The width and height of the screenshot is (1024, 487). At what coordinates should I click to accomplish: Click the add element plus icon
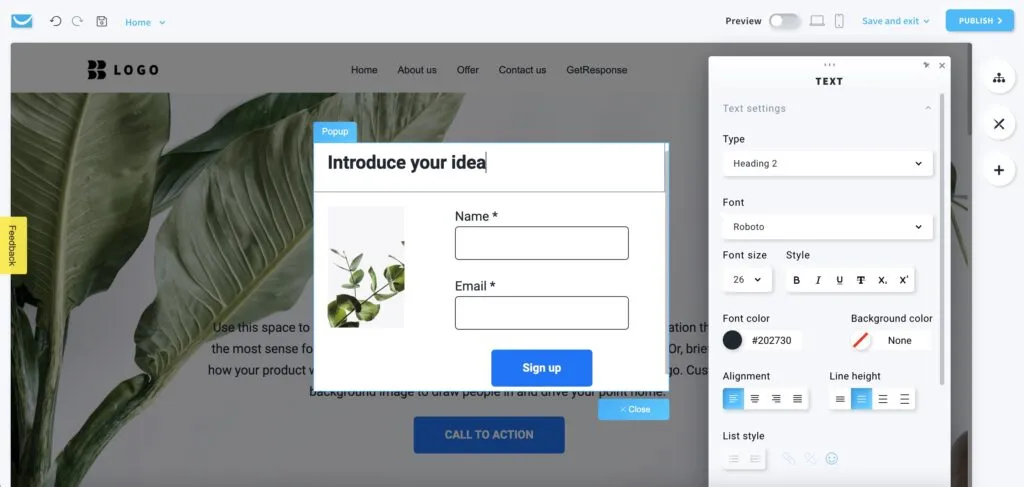click(x=999, y=170)
